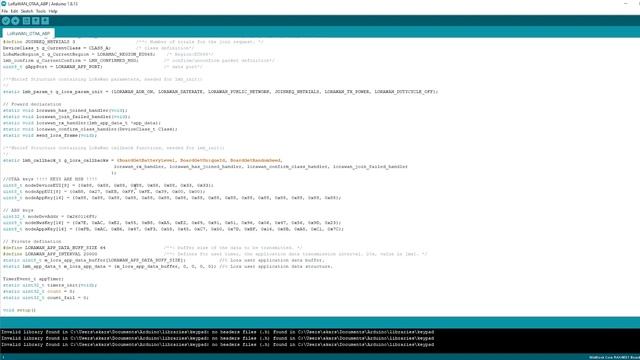Click the 'lmh_confirm g_CurrentConfirm' line
The height and width of the screenshot is (360, 640).
coord(71,60)
